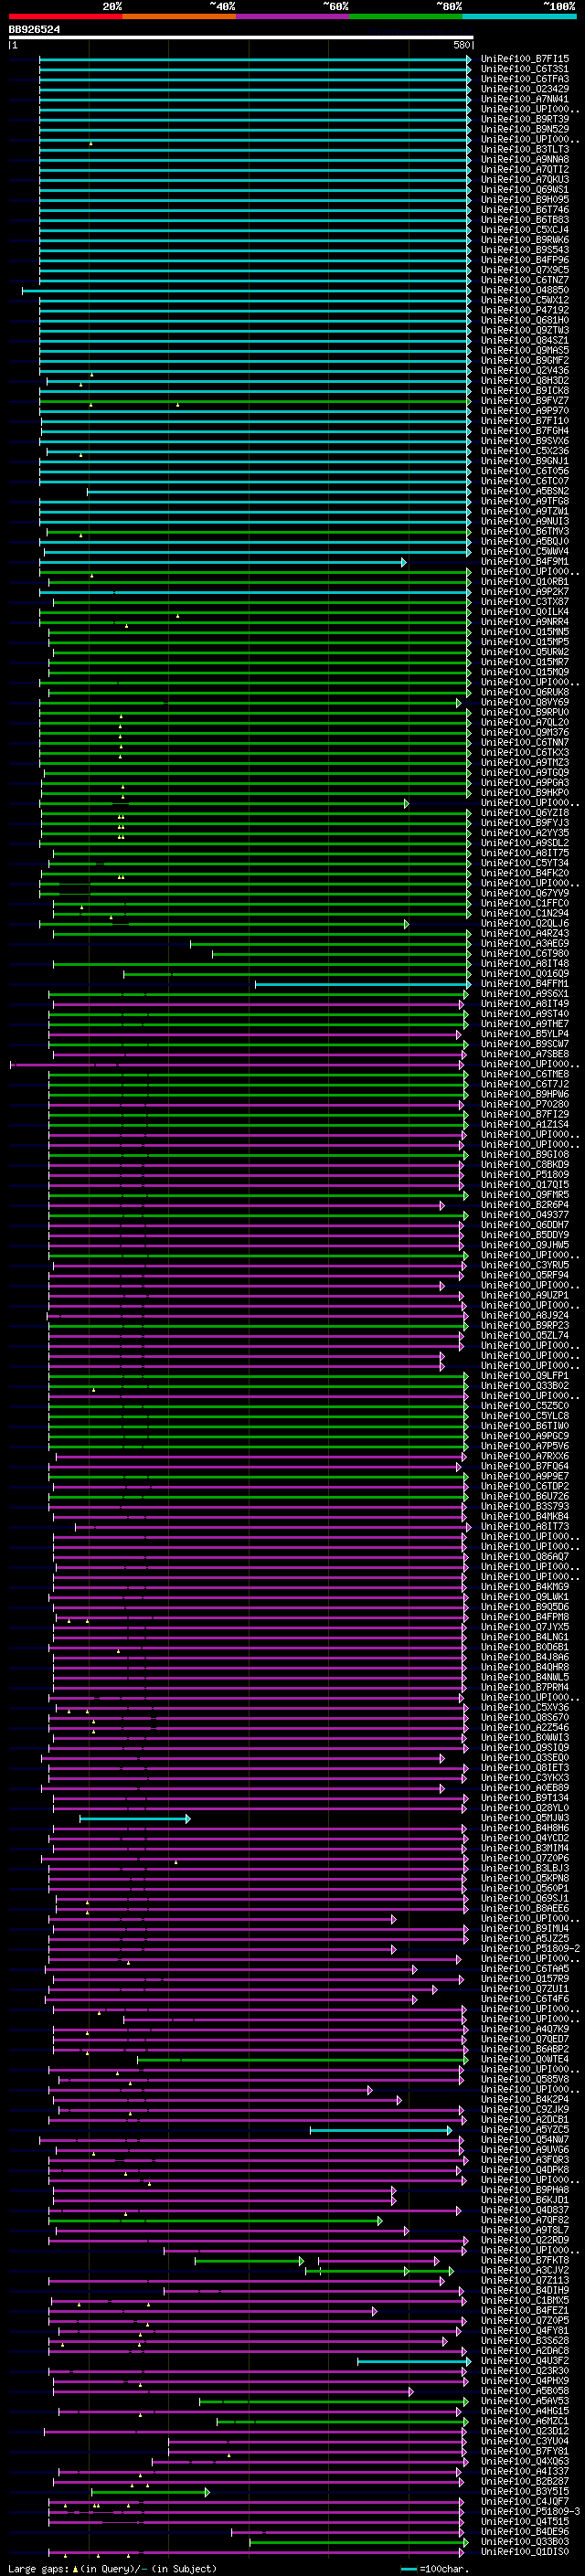Click label UniRef100_A8J924

pos(525,1316)
